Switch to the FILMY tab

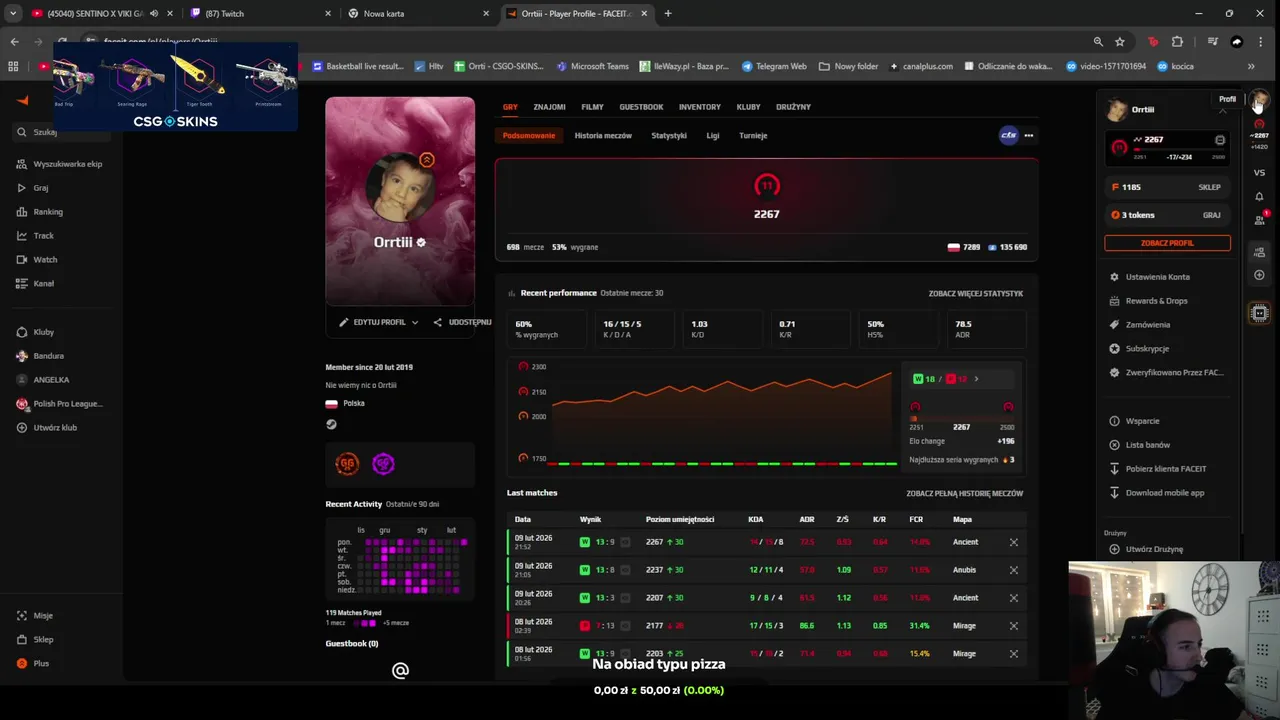click(x=592, y=107)
